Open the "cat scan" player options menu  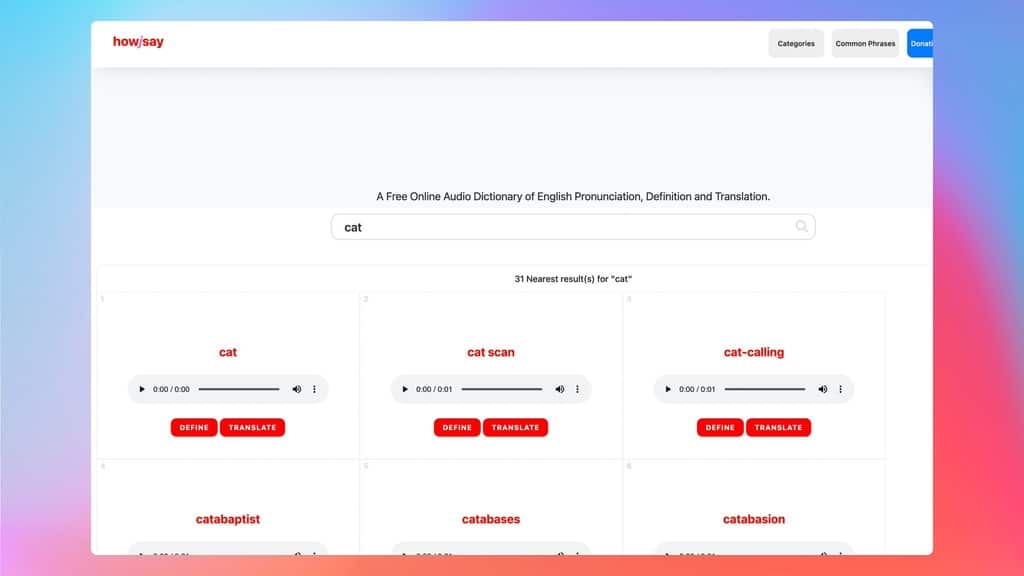click(578, 389)
